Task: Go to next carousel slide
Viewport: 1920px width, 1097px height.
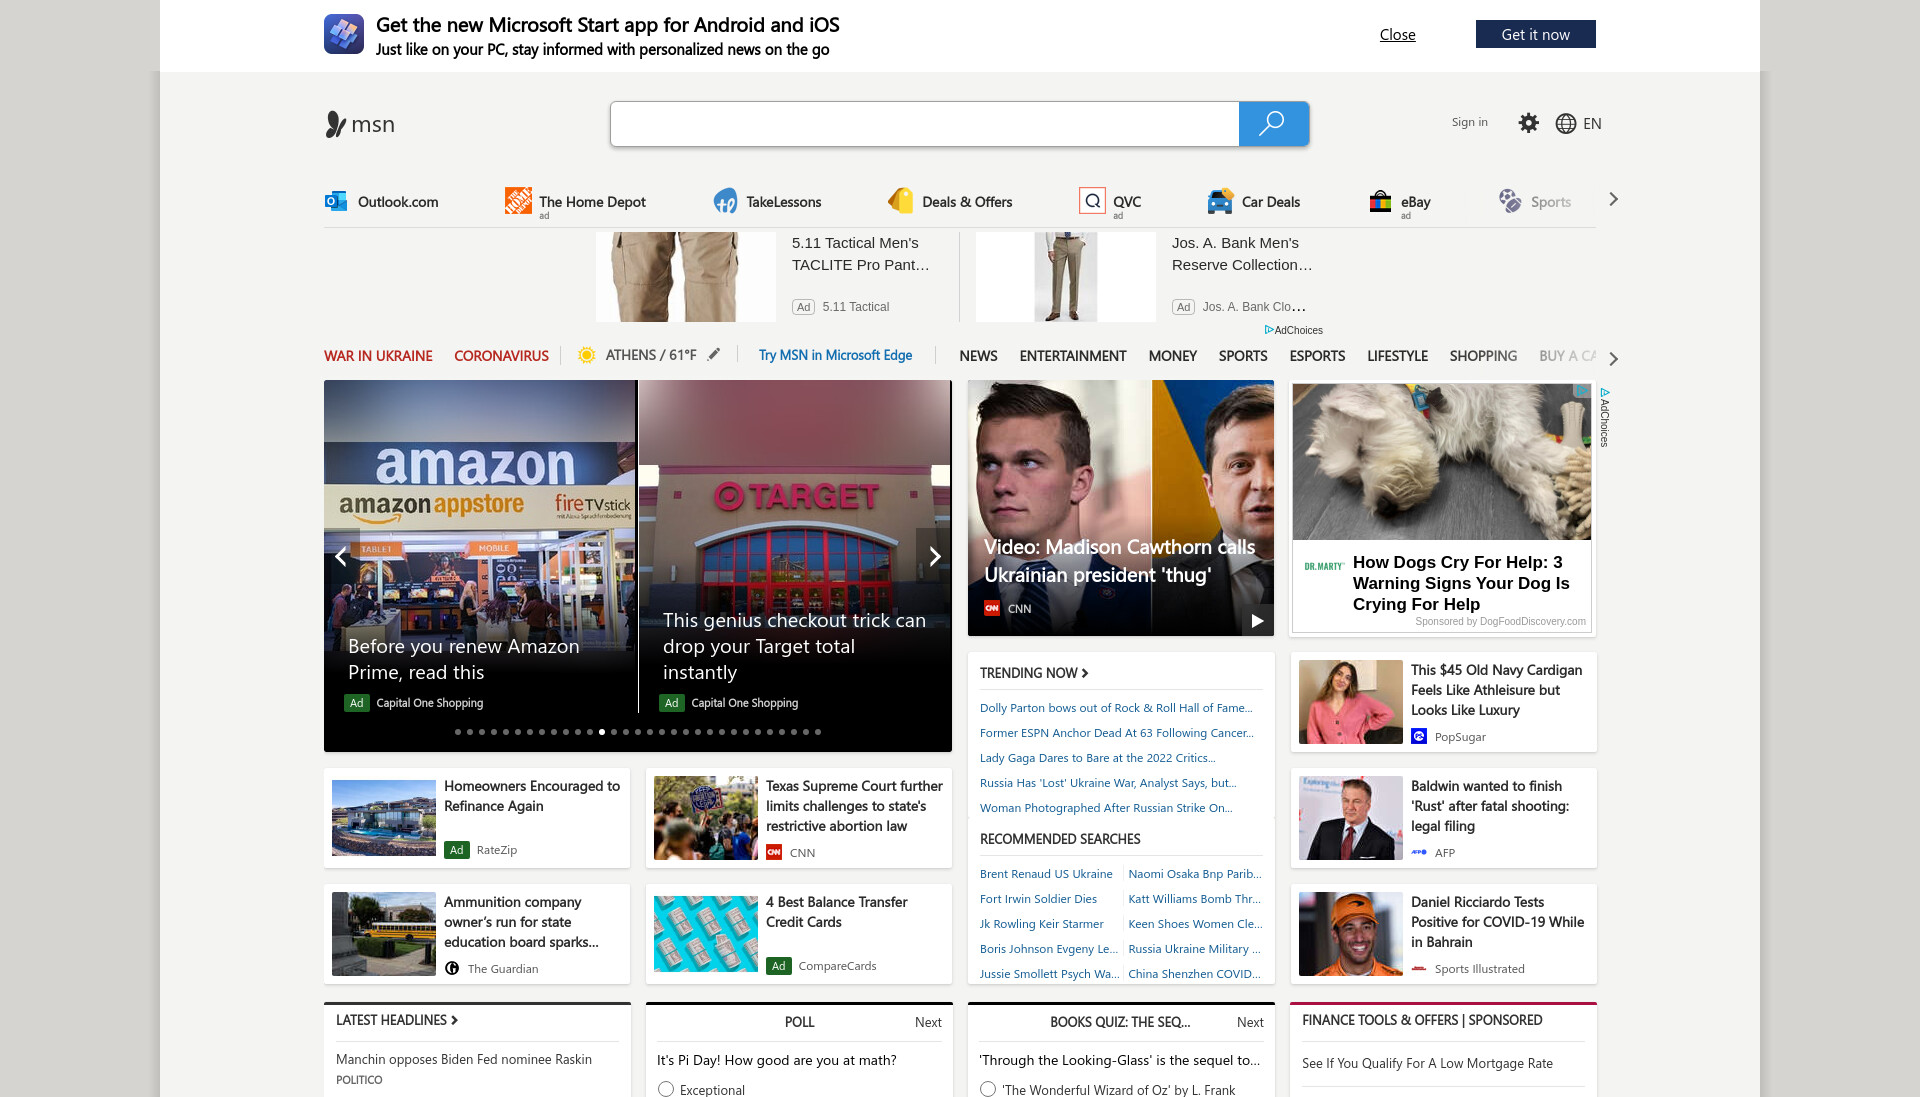Action: coord(934,556)
